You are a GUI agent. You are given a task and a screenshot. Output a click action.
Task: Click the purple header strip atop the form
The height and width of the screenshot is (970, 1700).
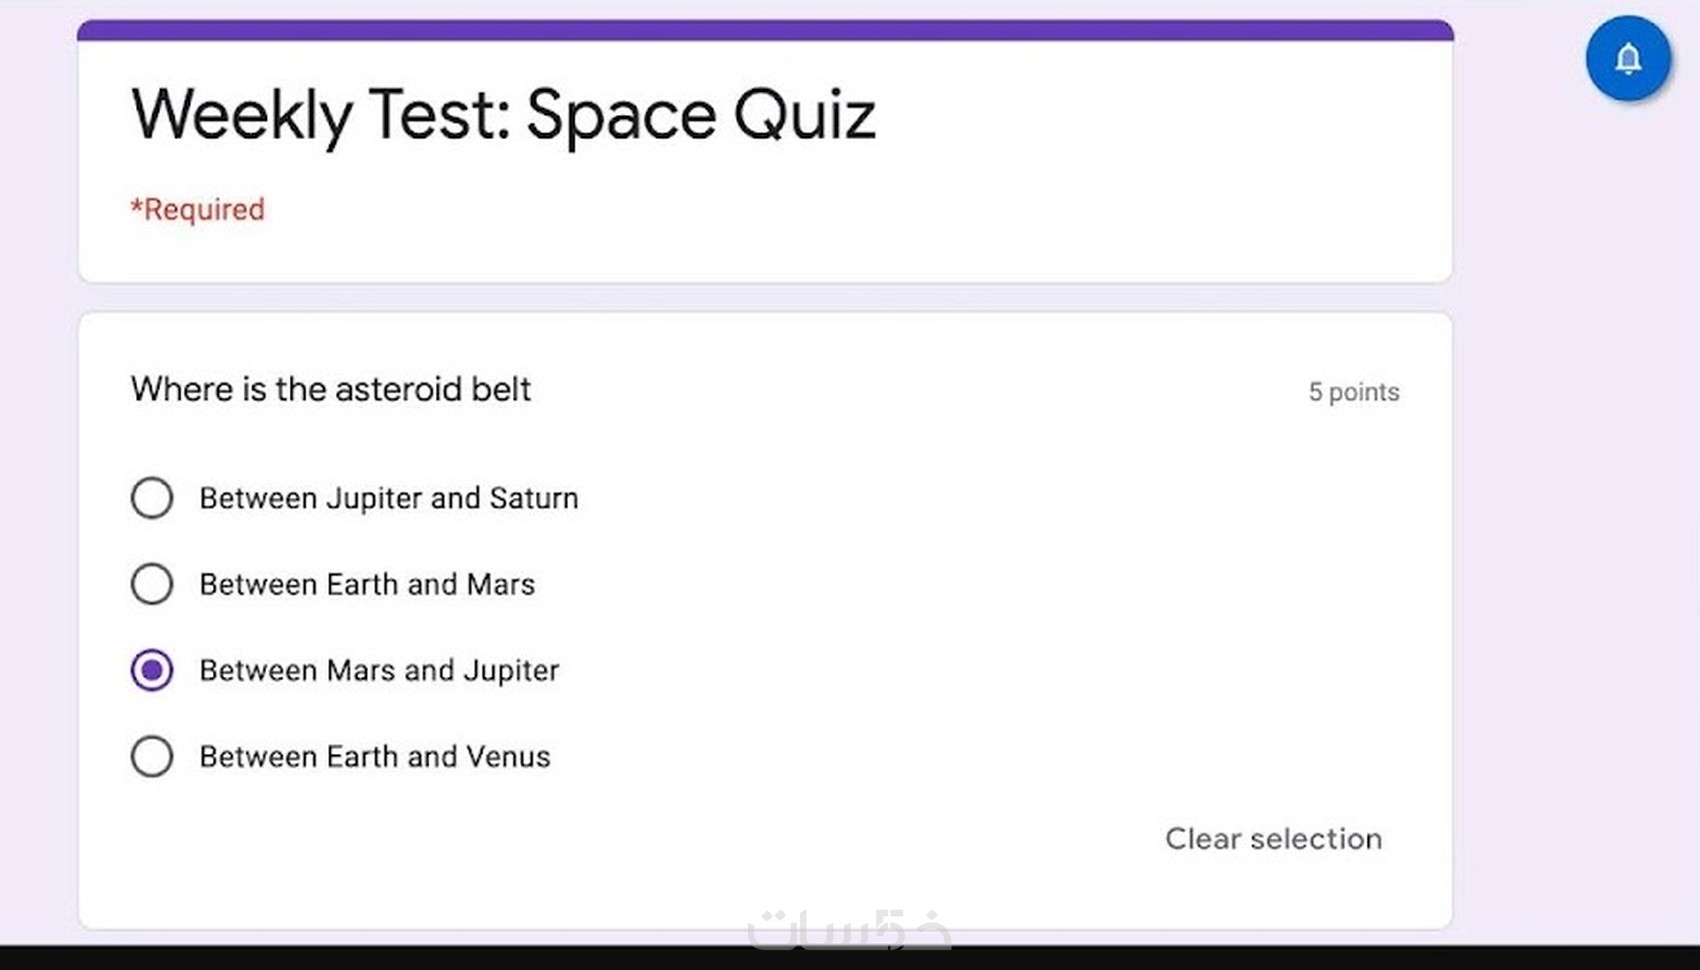pyautogui.click(x=765, y=30)
